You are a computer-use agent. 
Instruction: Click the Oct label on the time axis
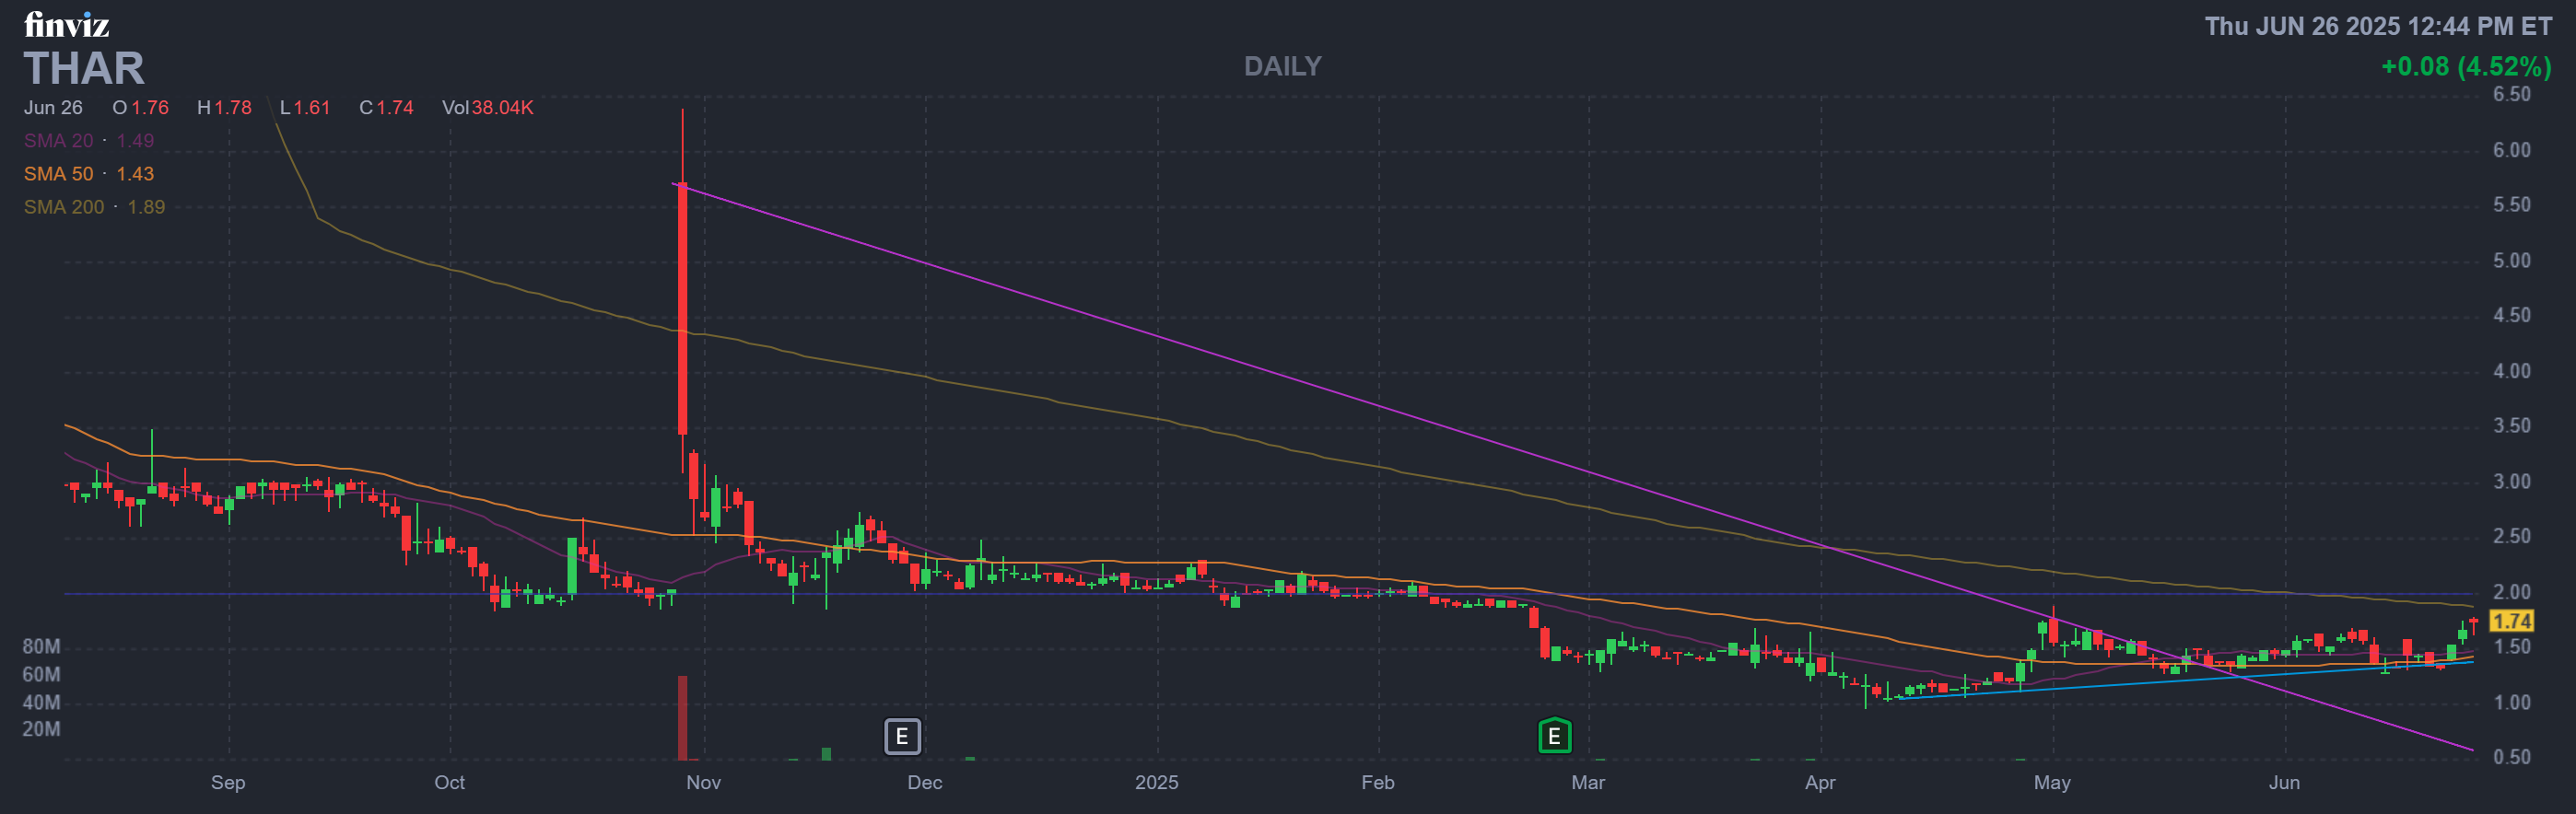pos(449,783)
